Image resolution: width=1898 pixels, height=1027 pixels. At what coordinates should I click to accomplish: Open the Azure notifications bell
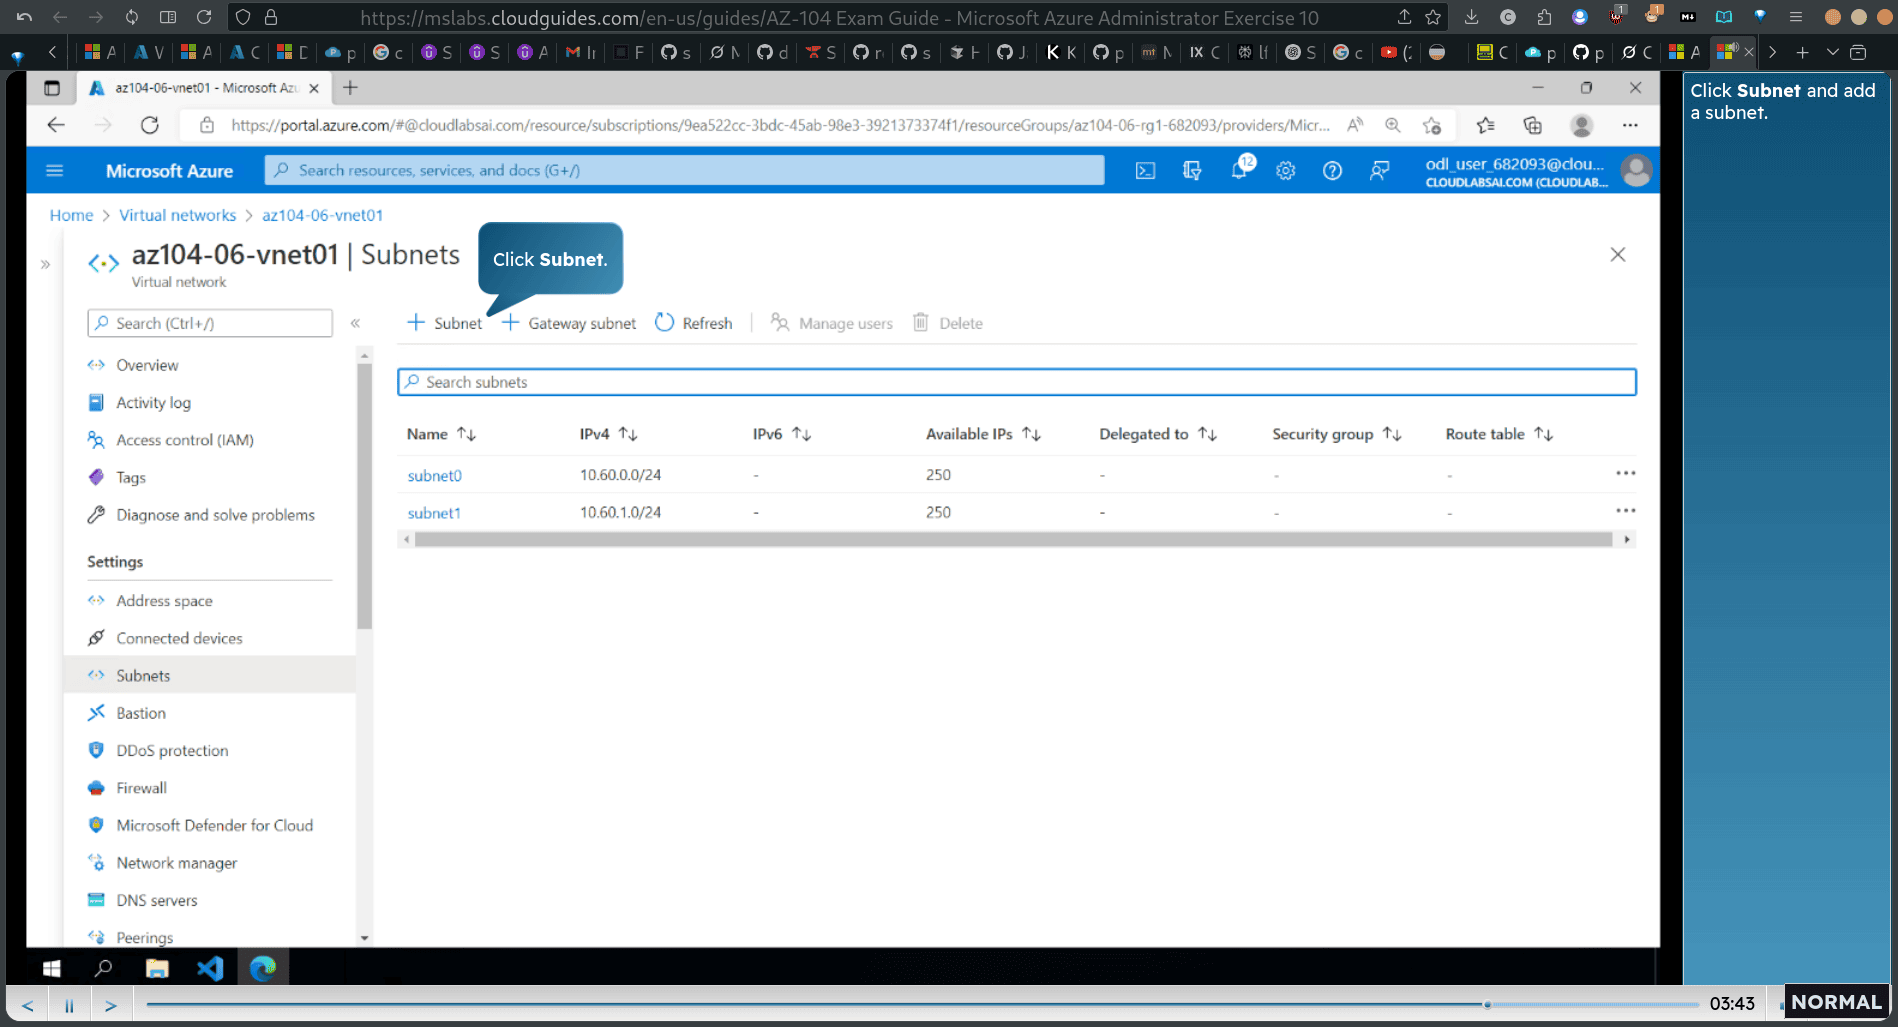point(1240,170)
